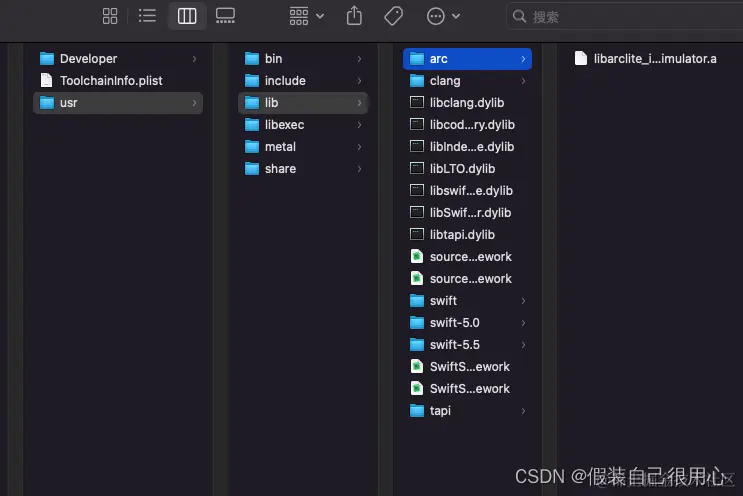Switch to gallery view
Screen dimensions: 743x496
pos(225,16)
